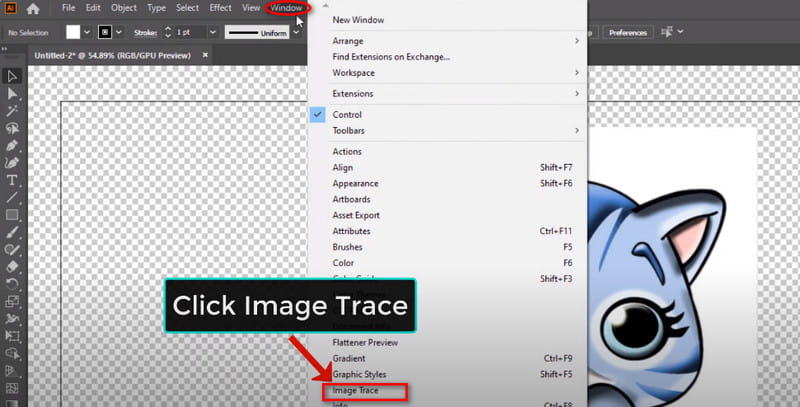Activate the Free Transform tool
Screen dimensions: 800x407
[x=12, y=336]
